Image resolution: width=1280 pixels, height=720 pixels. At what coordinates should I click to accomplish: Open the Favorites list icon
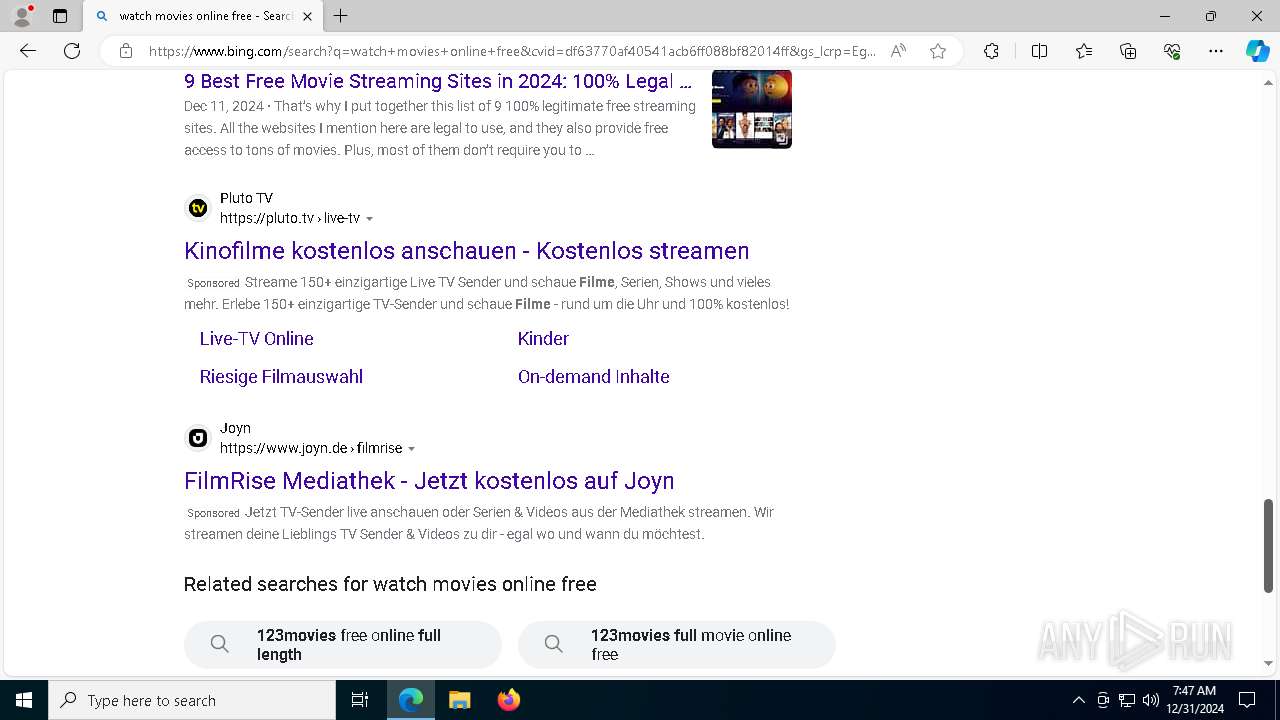(x=1084, y=51)
